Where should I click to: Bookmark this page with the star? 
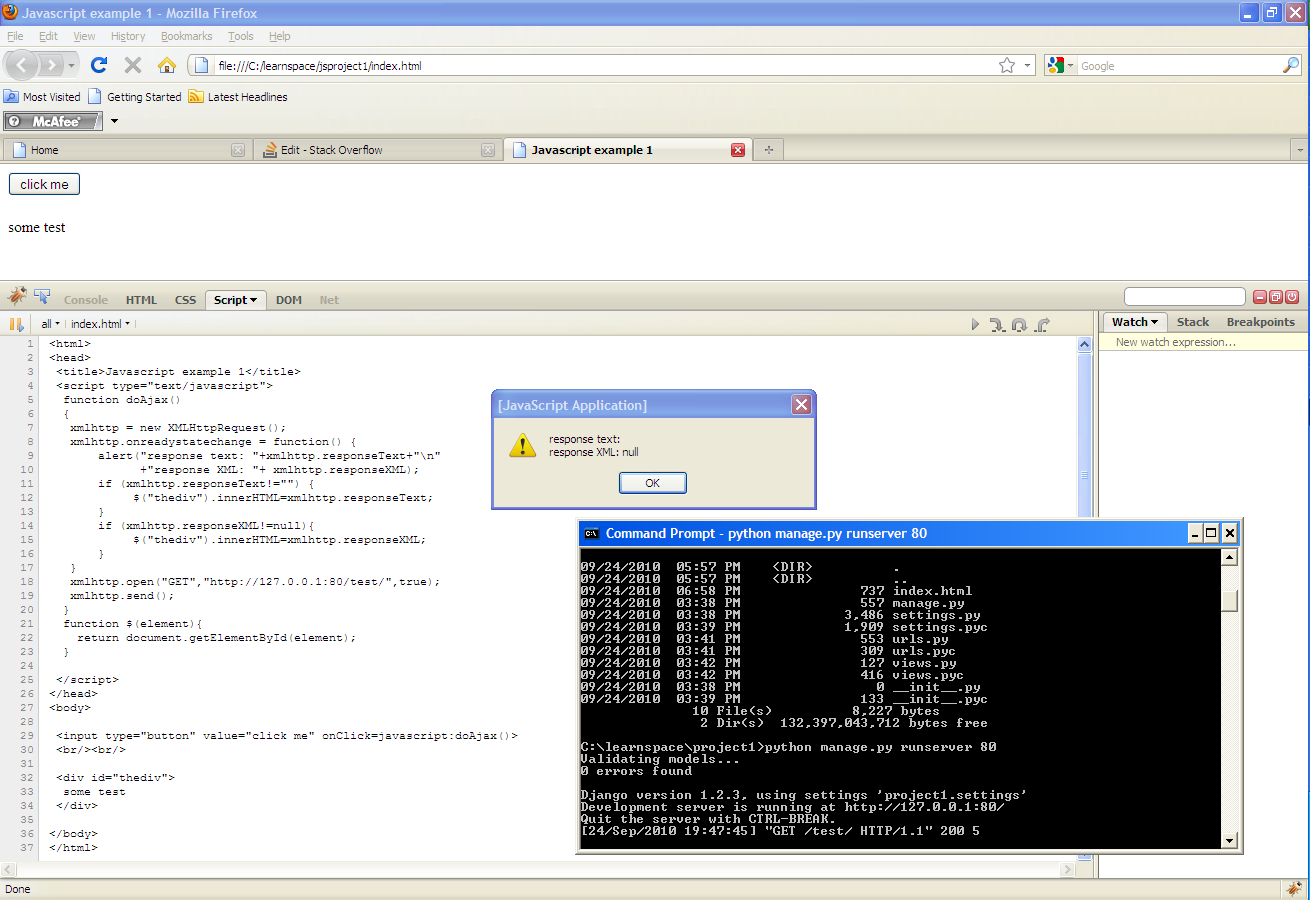[1007, 65]
